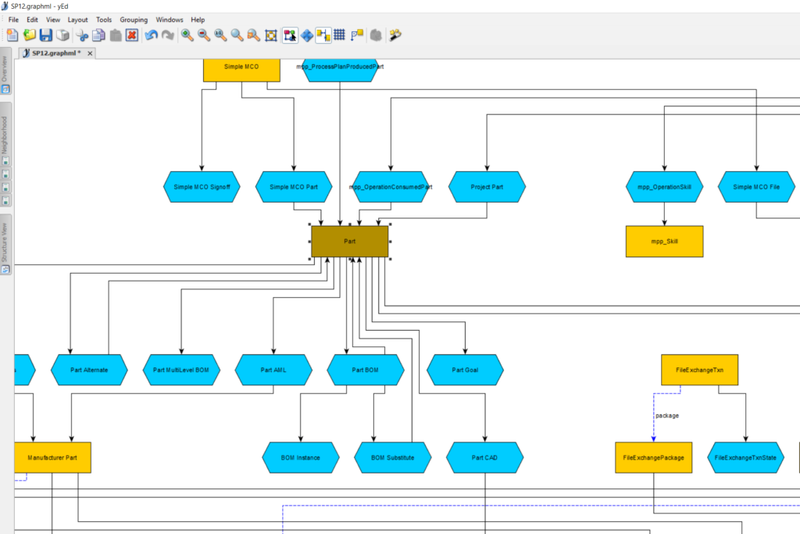Close the SP12.graphml tab
Viewport: 800px width, 534px height.
(x=90, y=52)
